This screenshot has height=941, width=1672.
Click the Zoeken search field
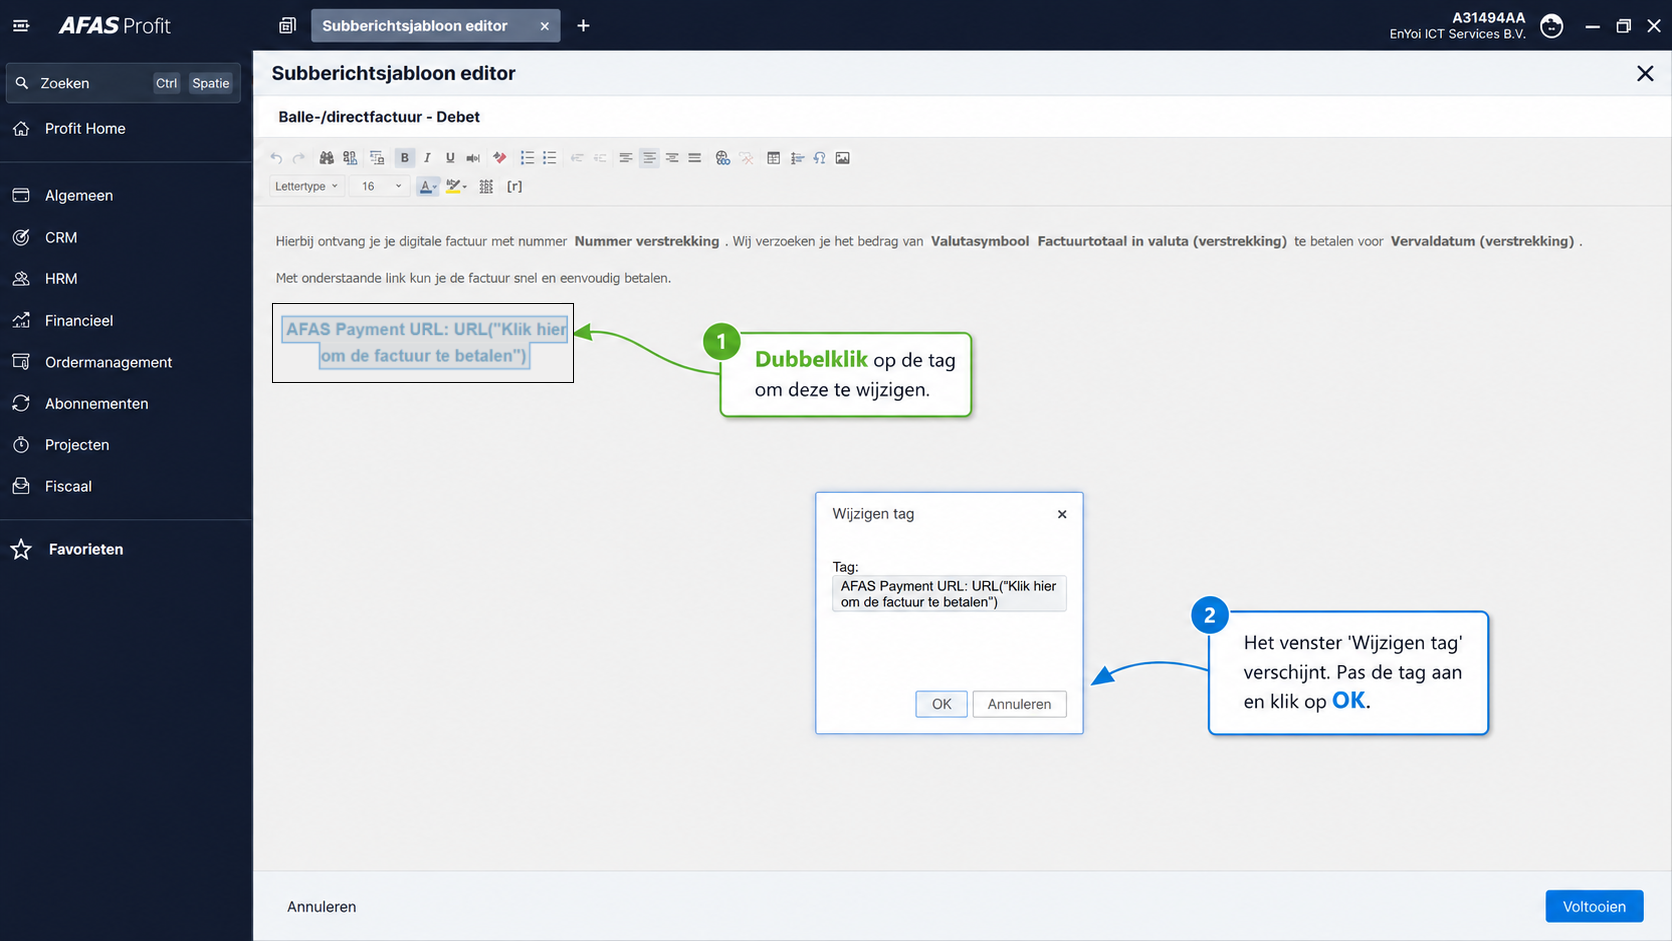[x=123, y=83]
